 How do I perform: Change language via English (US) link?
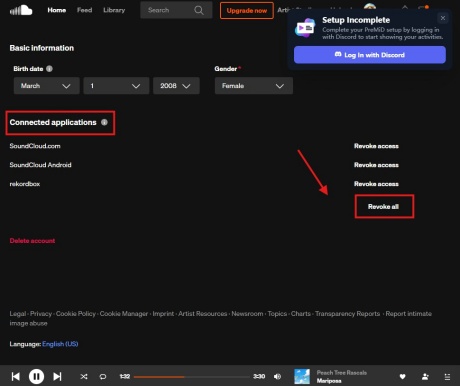click(x=60, y=344)
